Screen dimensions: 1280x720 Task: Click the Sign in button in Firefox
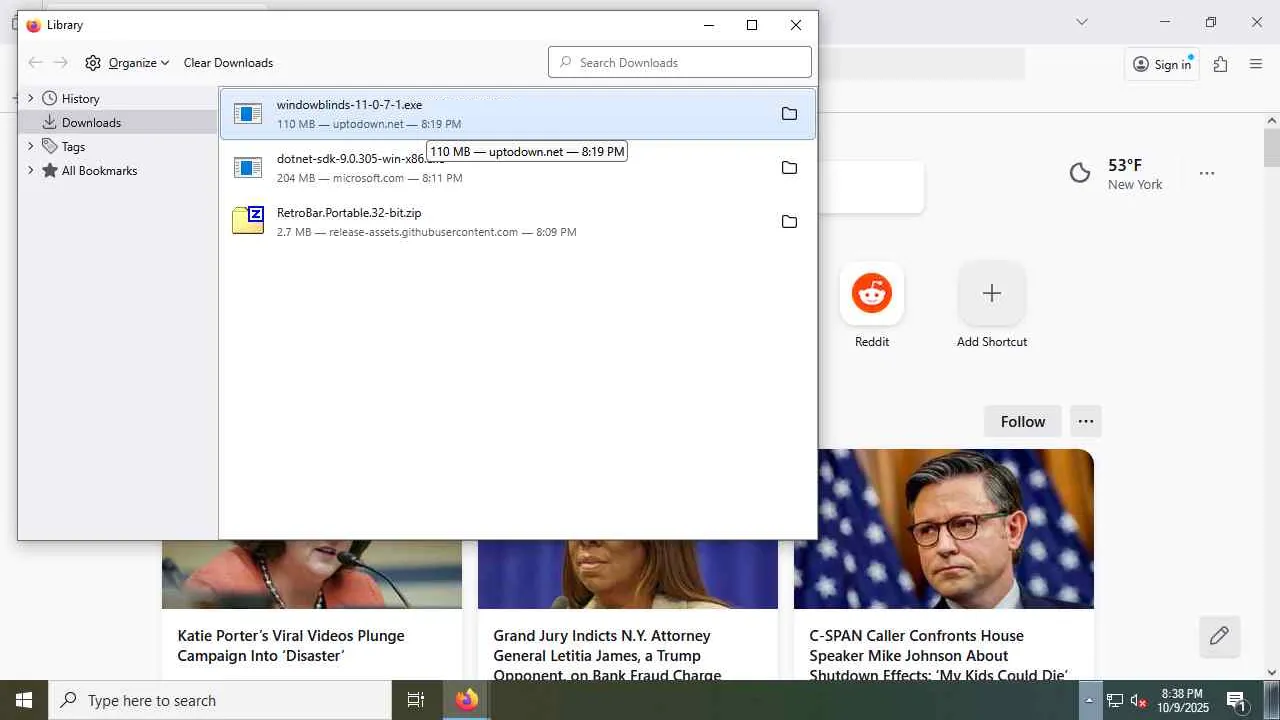tap(1162, 64)
